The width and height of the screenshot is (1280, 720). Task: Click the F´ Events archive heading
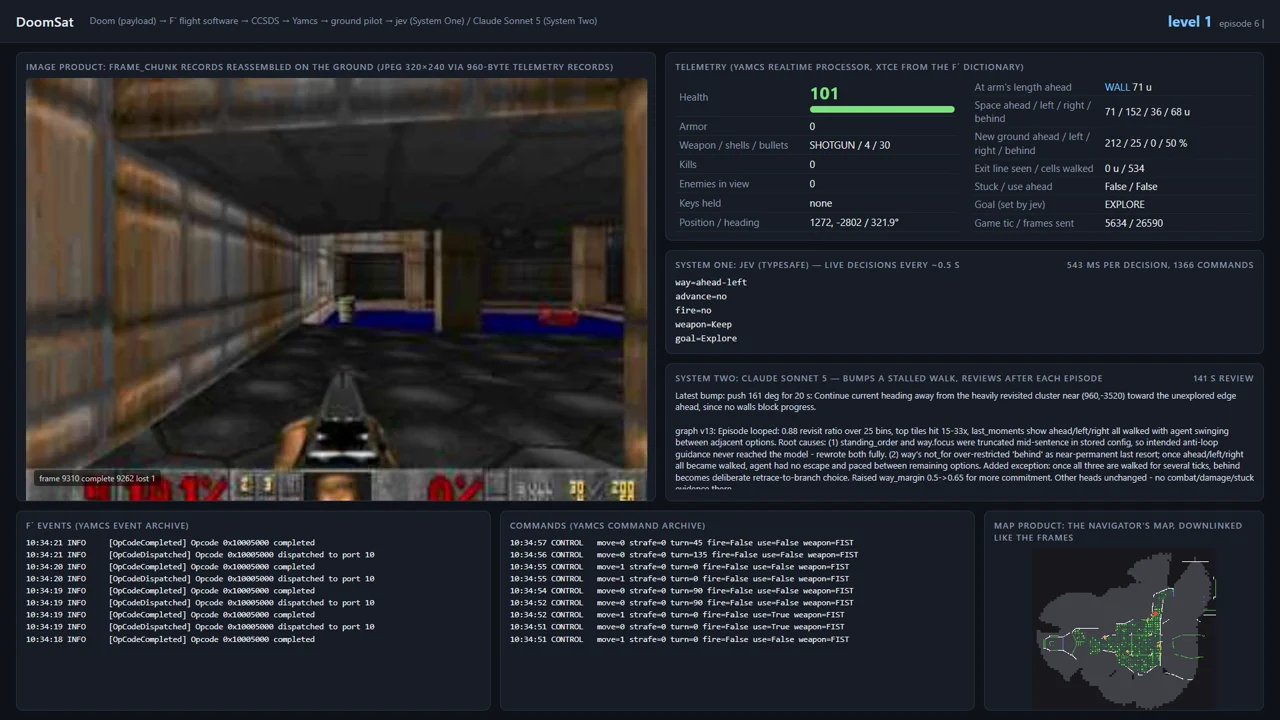point(107,525)
